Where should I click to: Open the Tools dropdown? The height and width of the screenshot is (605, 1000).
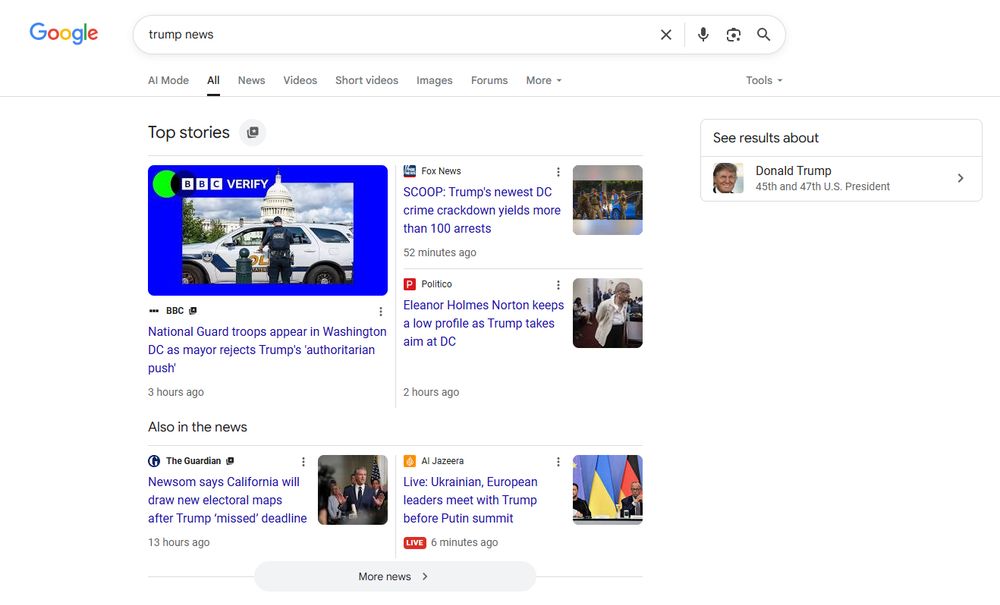click(x=764, y=80)
